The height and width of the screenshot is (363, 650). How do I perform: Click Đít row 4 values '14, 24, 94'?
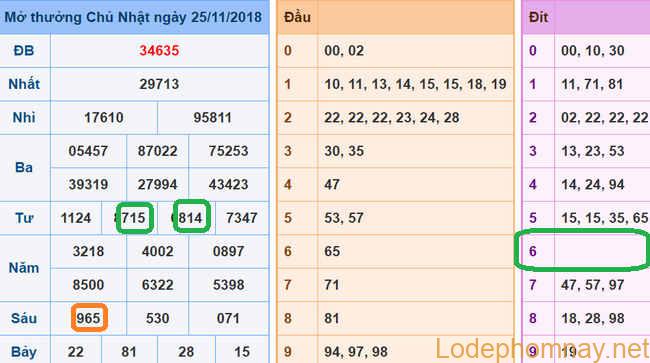593,184
